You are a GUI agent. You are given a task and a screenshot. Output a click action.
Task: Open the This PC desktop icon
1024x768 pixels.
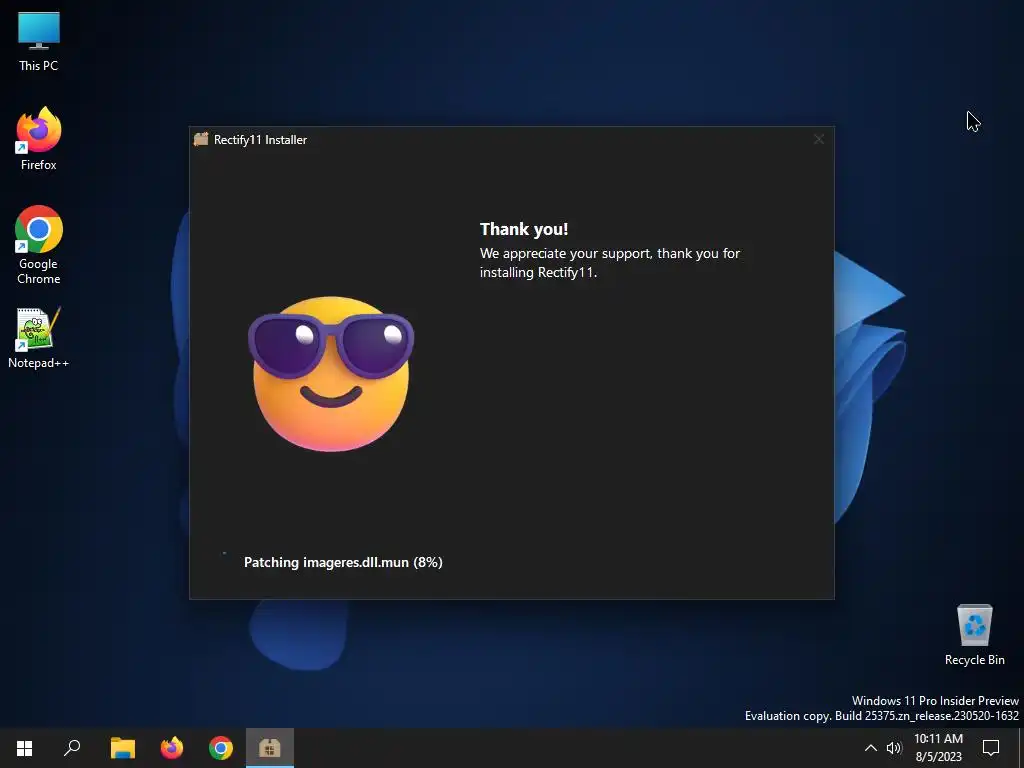39,41
